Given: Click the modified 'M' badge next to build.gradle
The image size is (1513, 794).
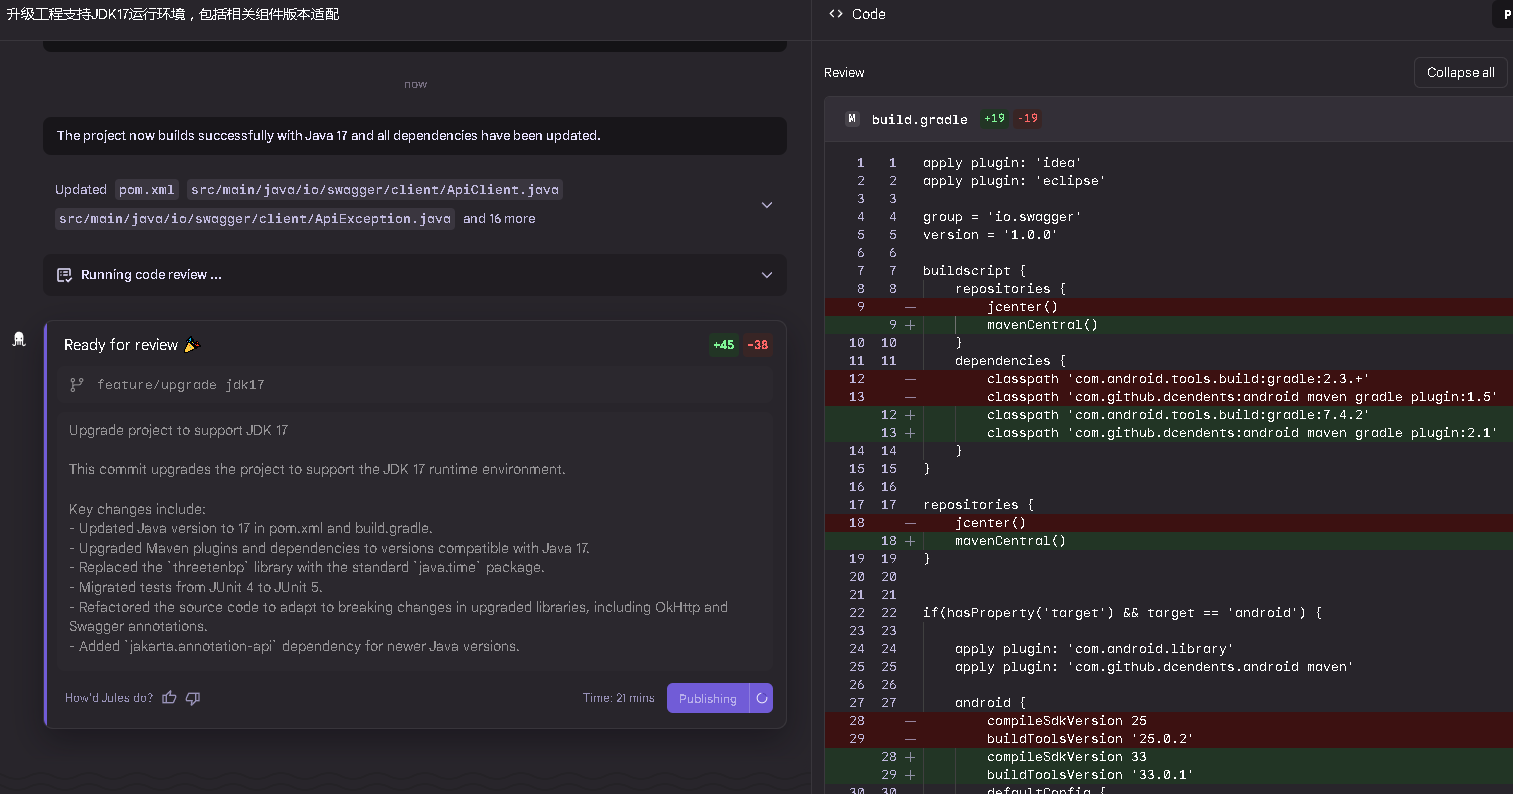Looking at the screenshot, I should [x=852, y=119].
